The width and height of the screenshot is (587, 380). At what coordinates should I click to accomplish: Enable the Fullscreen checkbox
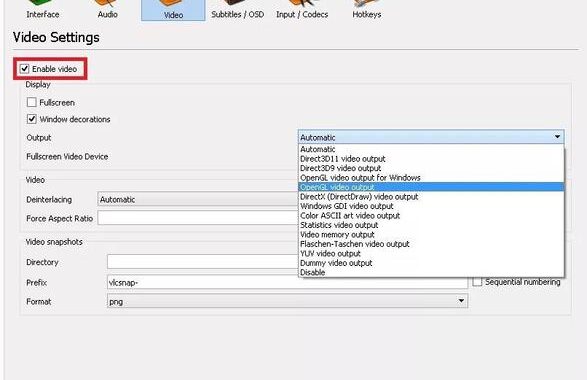31,102
